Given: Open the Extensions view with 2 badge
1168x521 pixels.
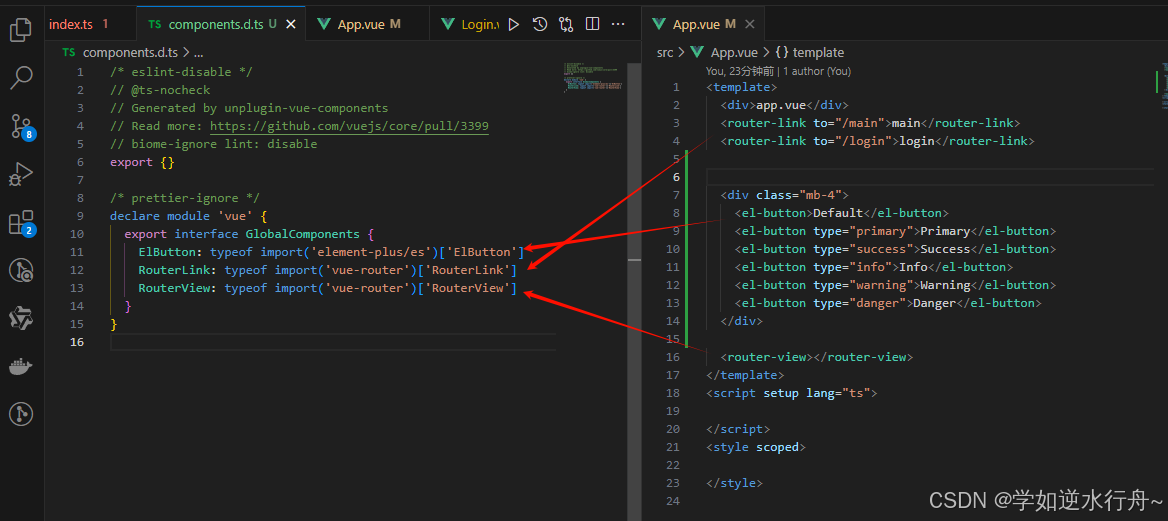Looking at the screenshot, I should tap(21, 222).
